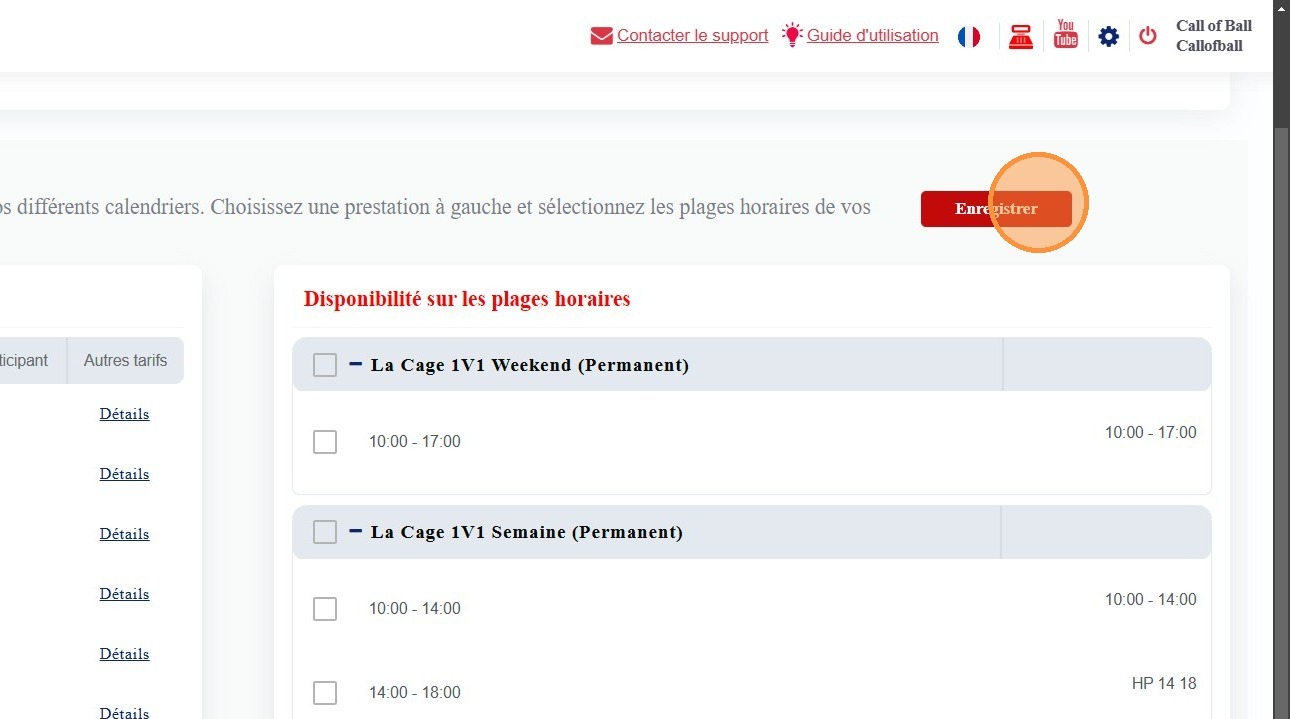Open the Contacter le support link
The image size is (1290, 719).
[x=692, y=36]
